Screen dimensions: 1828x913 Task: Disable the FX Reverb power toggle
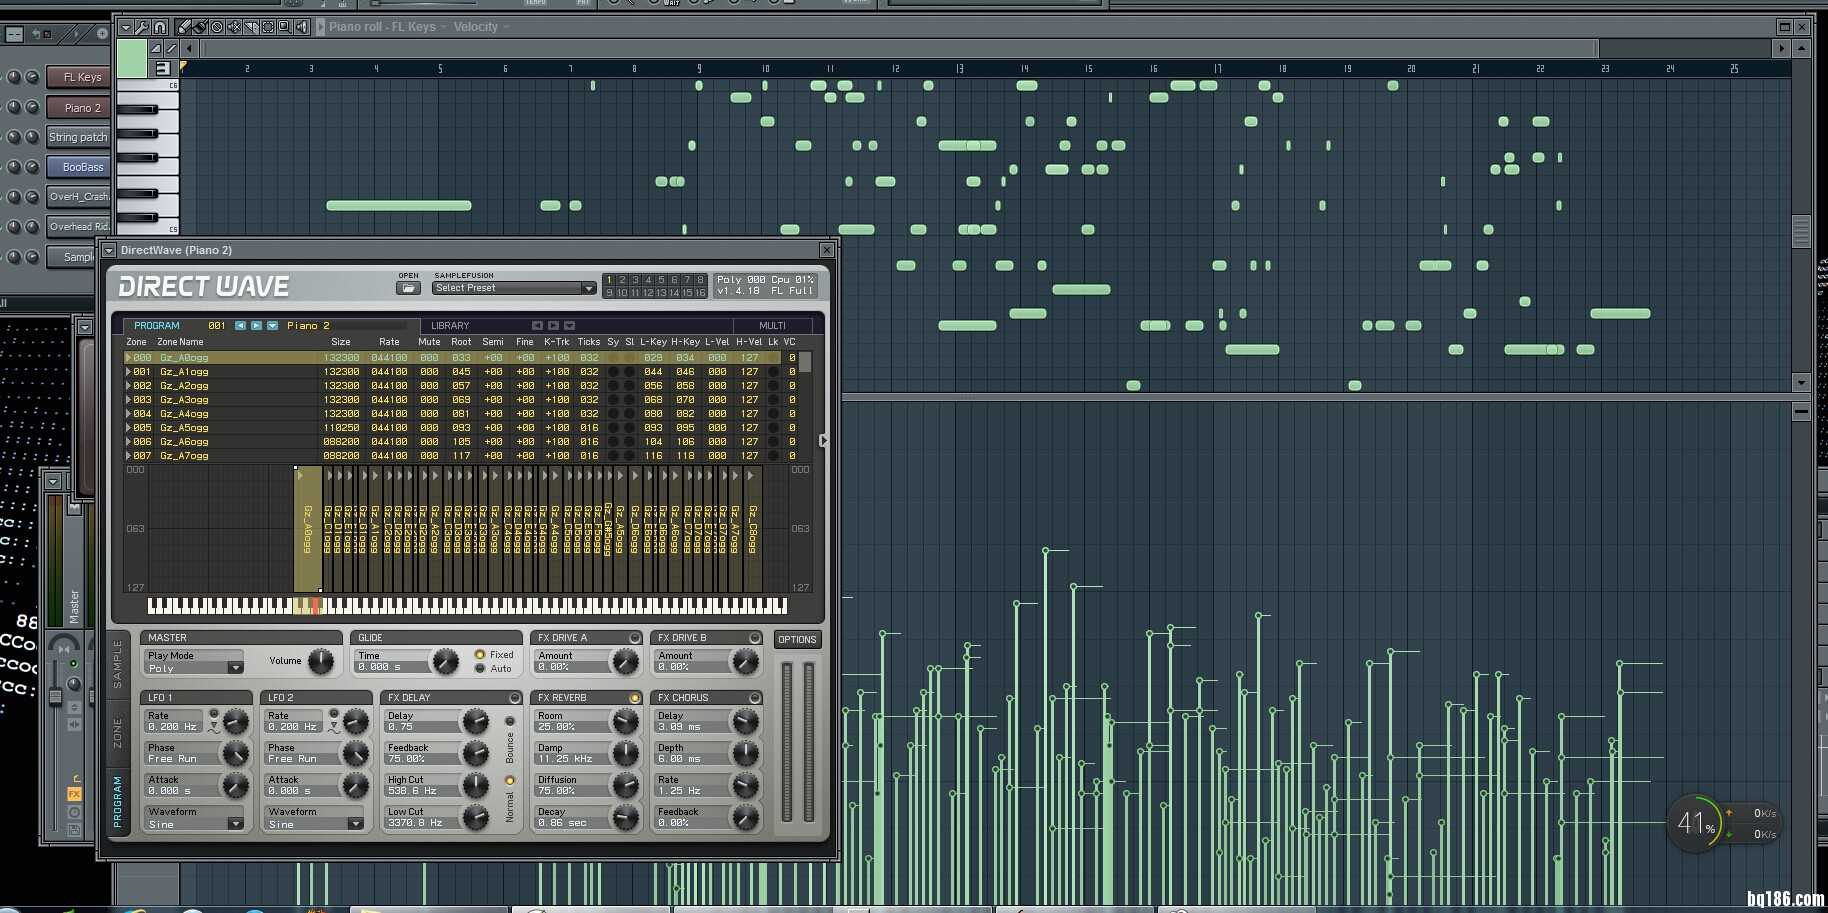634,698
